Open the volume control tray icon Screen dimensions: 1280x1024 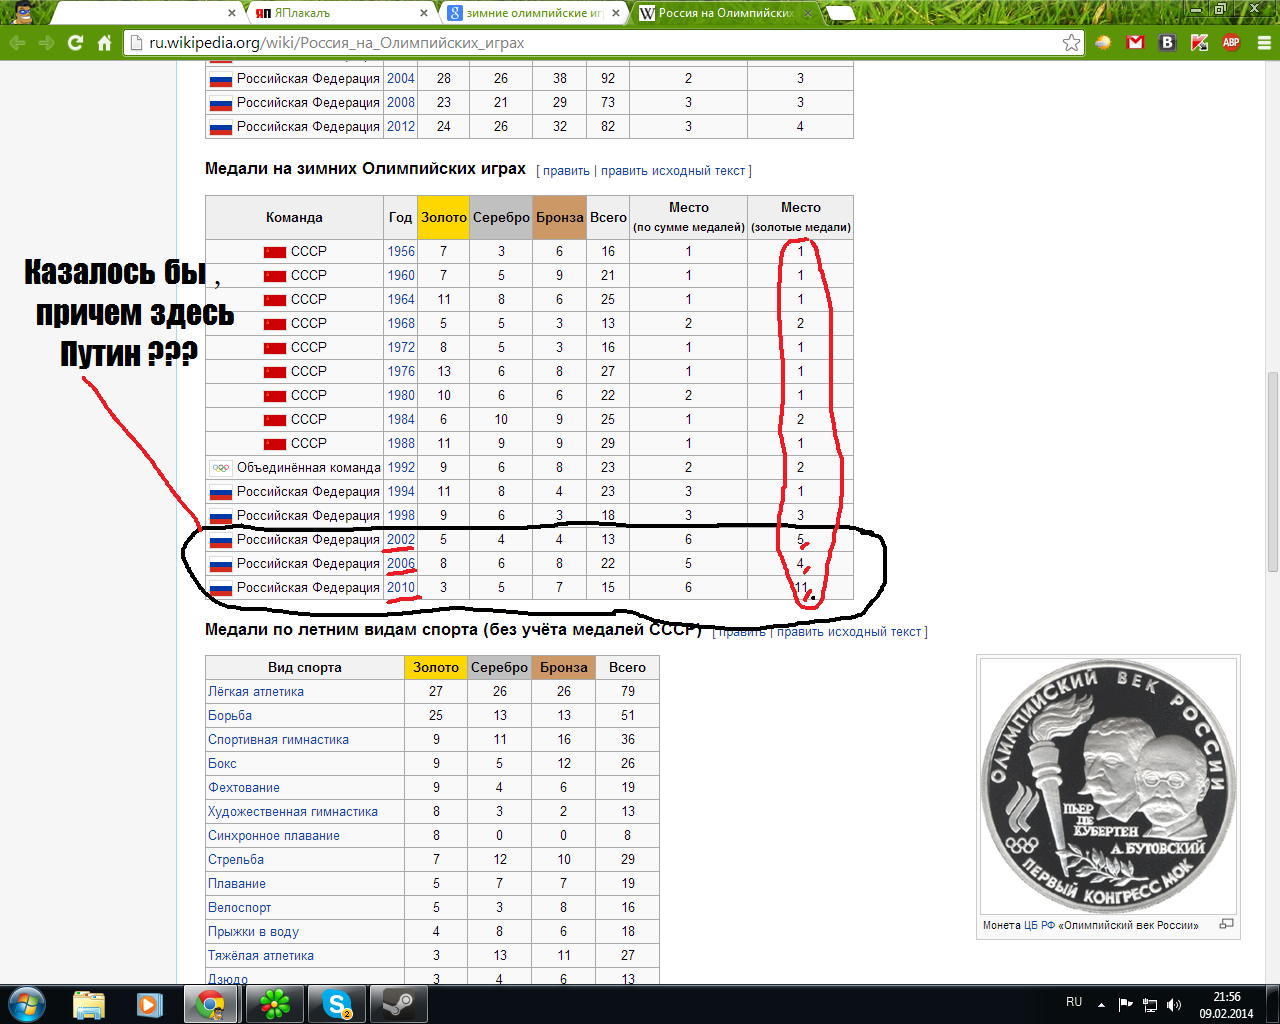pos(1174,1004)
